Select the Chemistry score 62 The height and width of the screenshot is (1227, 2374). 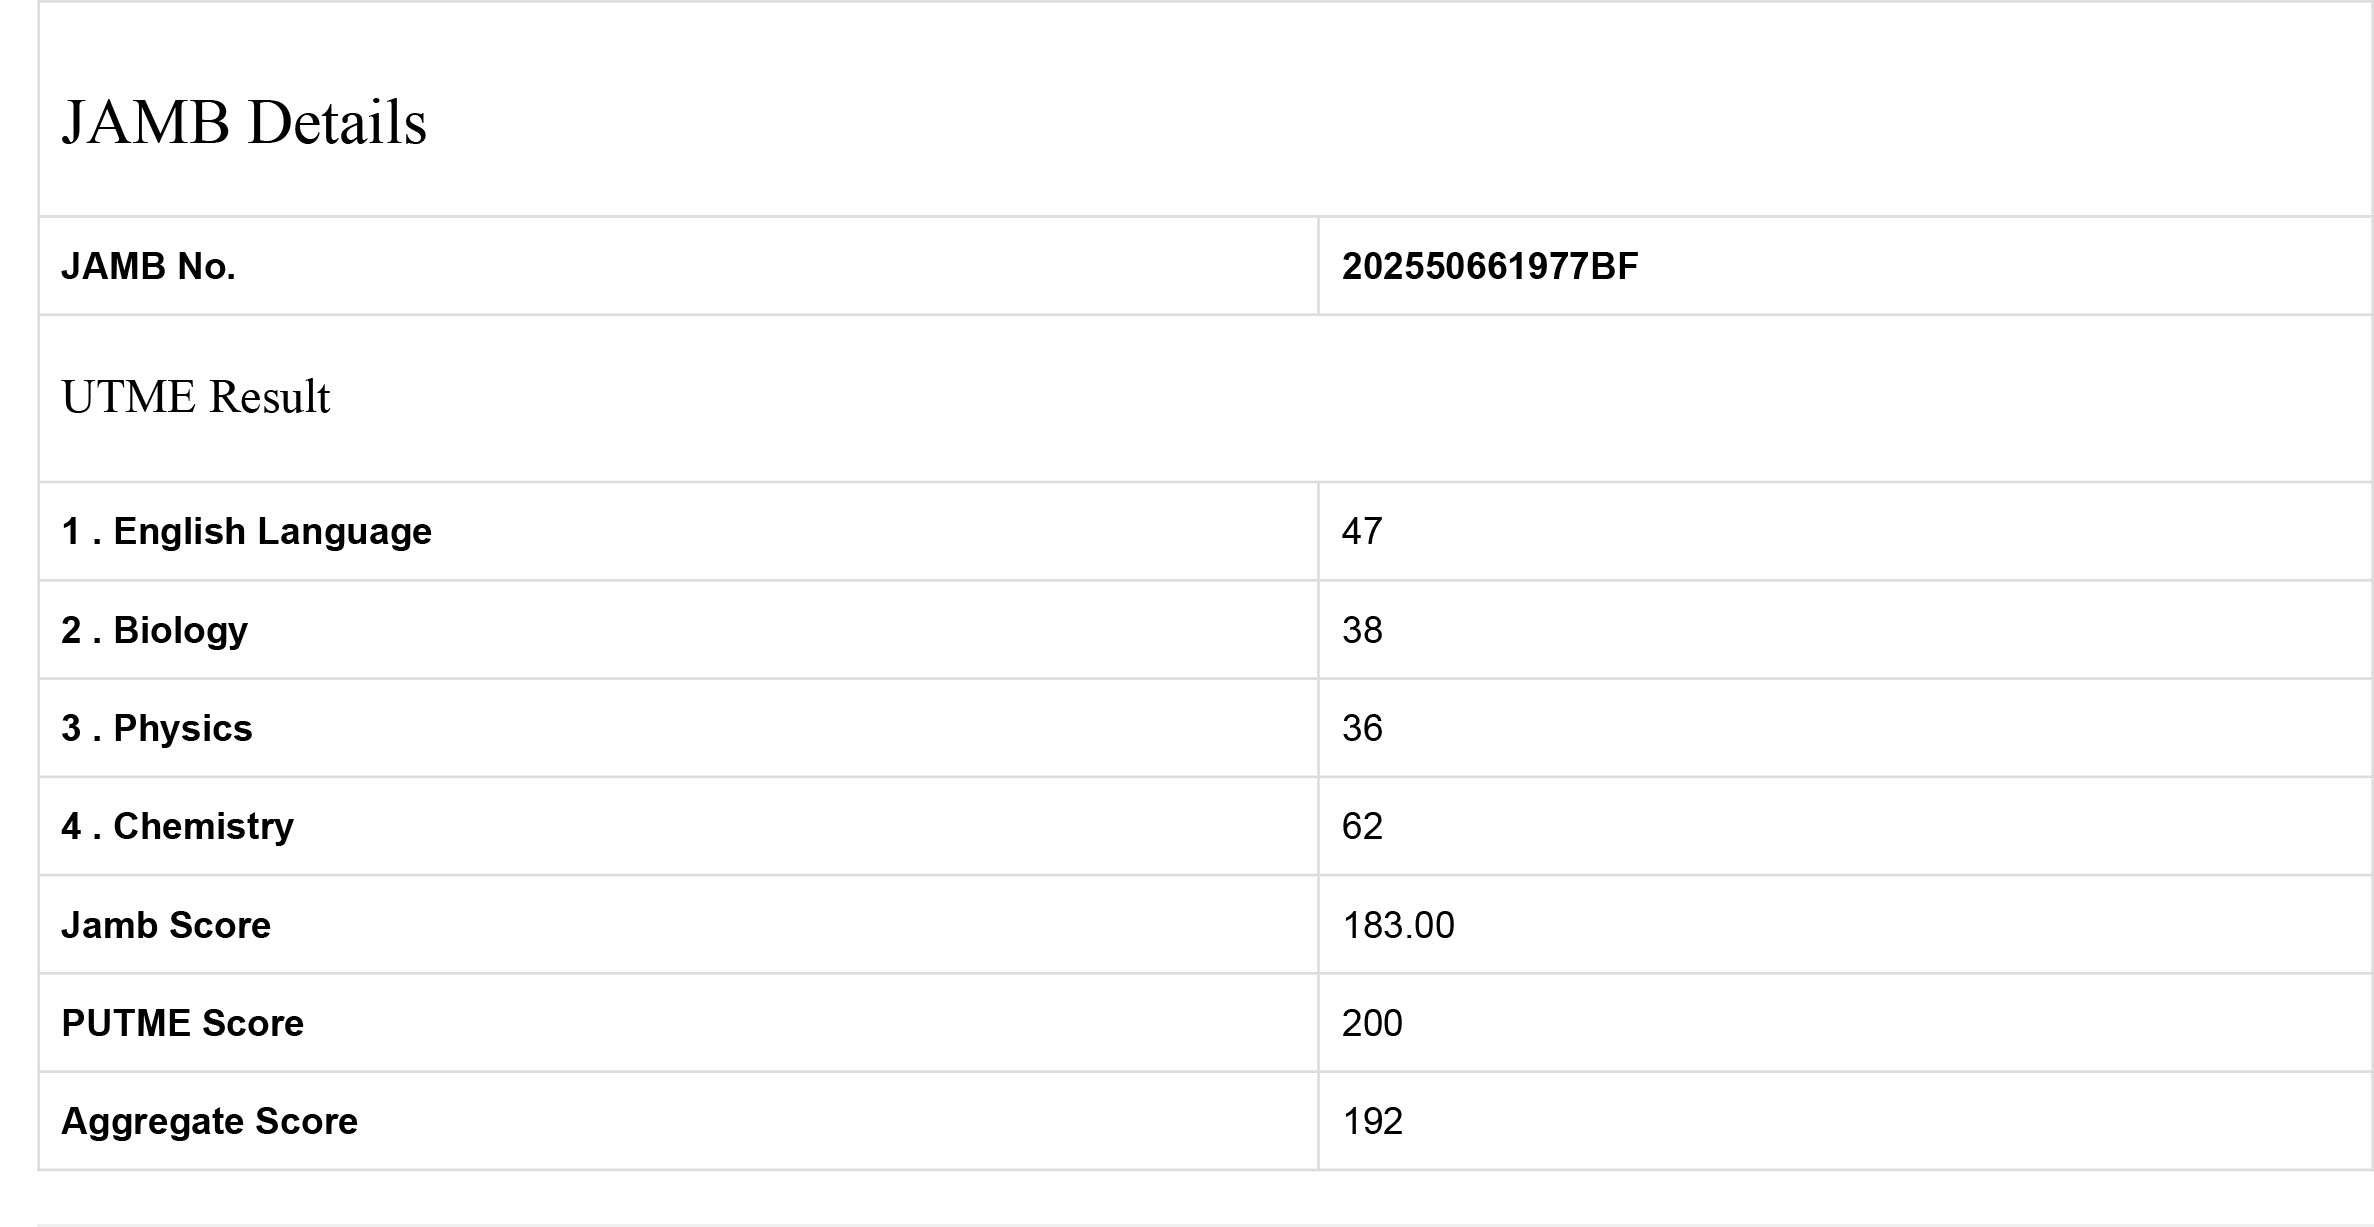1362,827
